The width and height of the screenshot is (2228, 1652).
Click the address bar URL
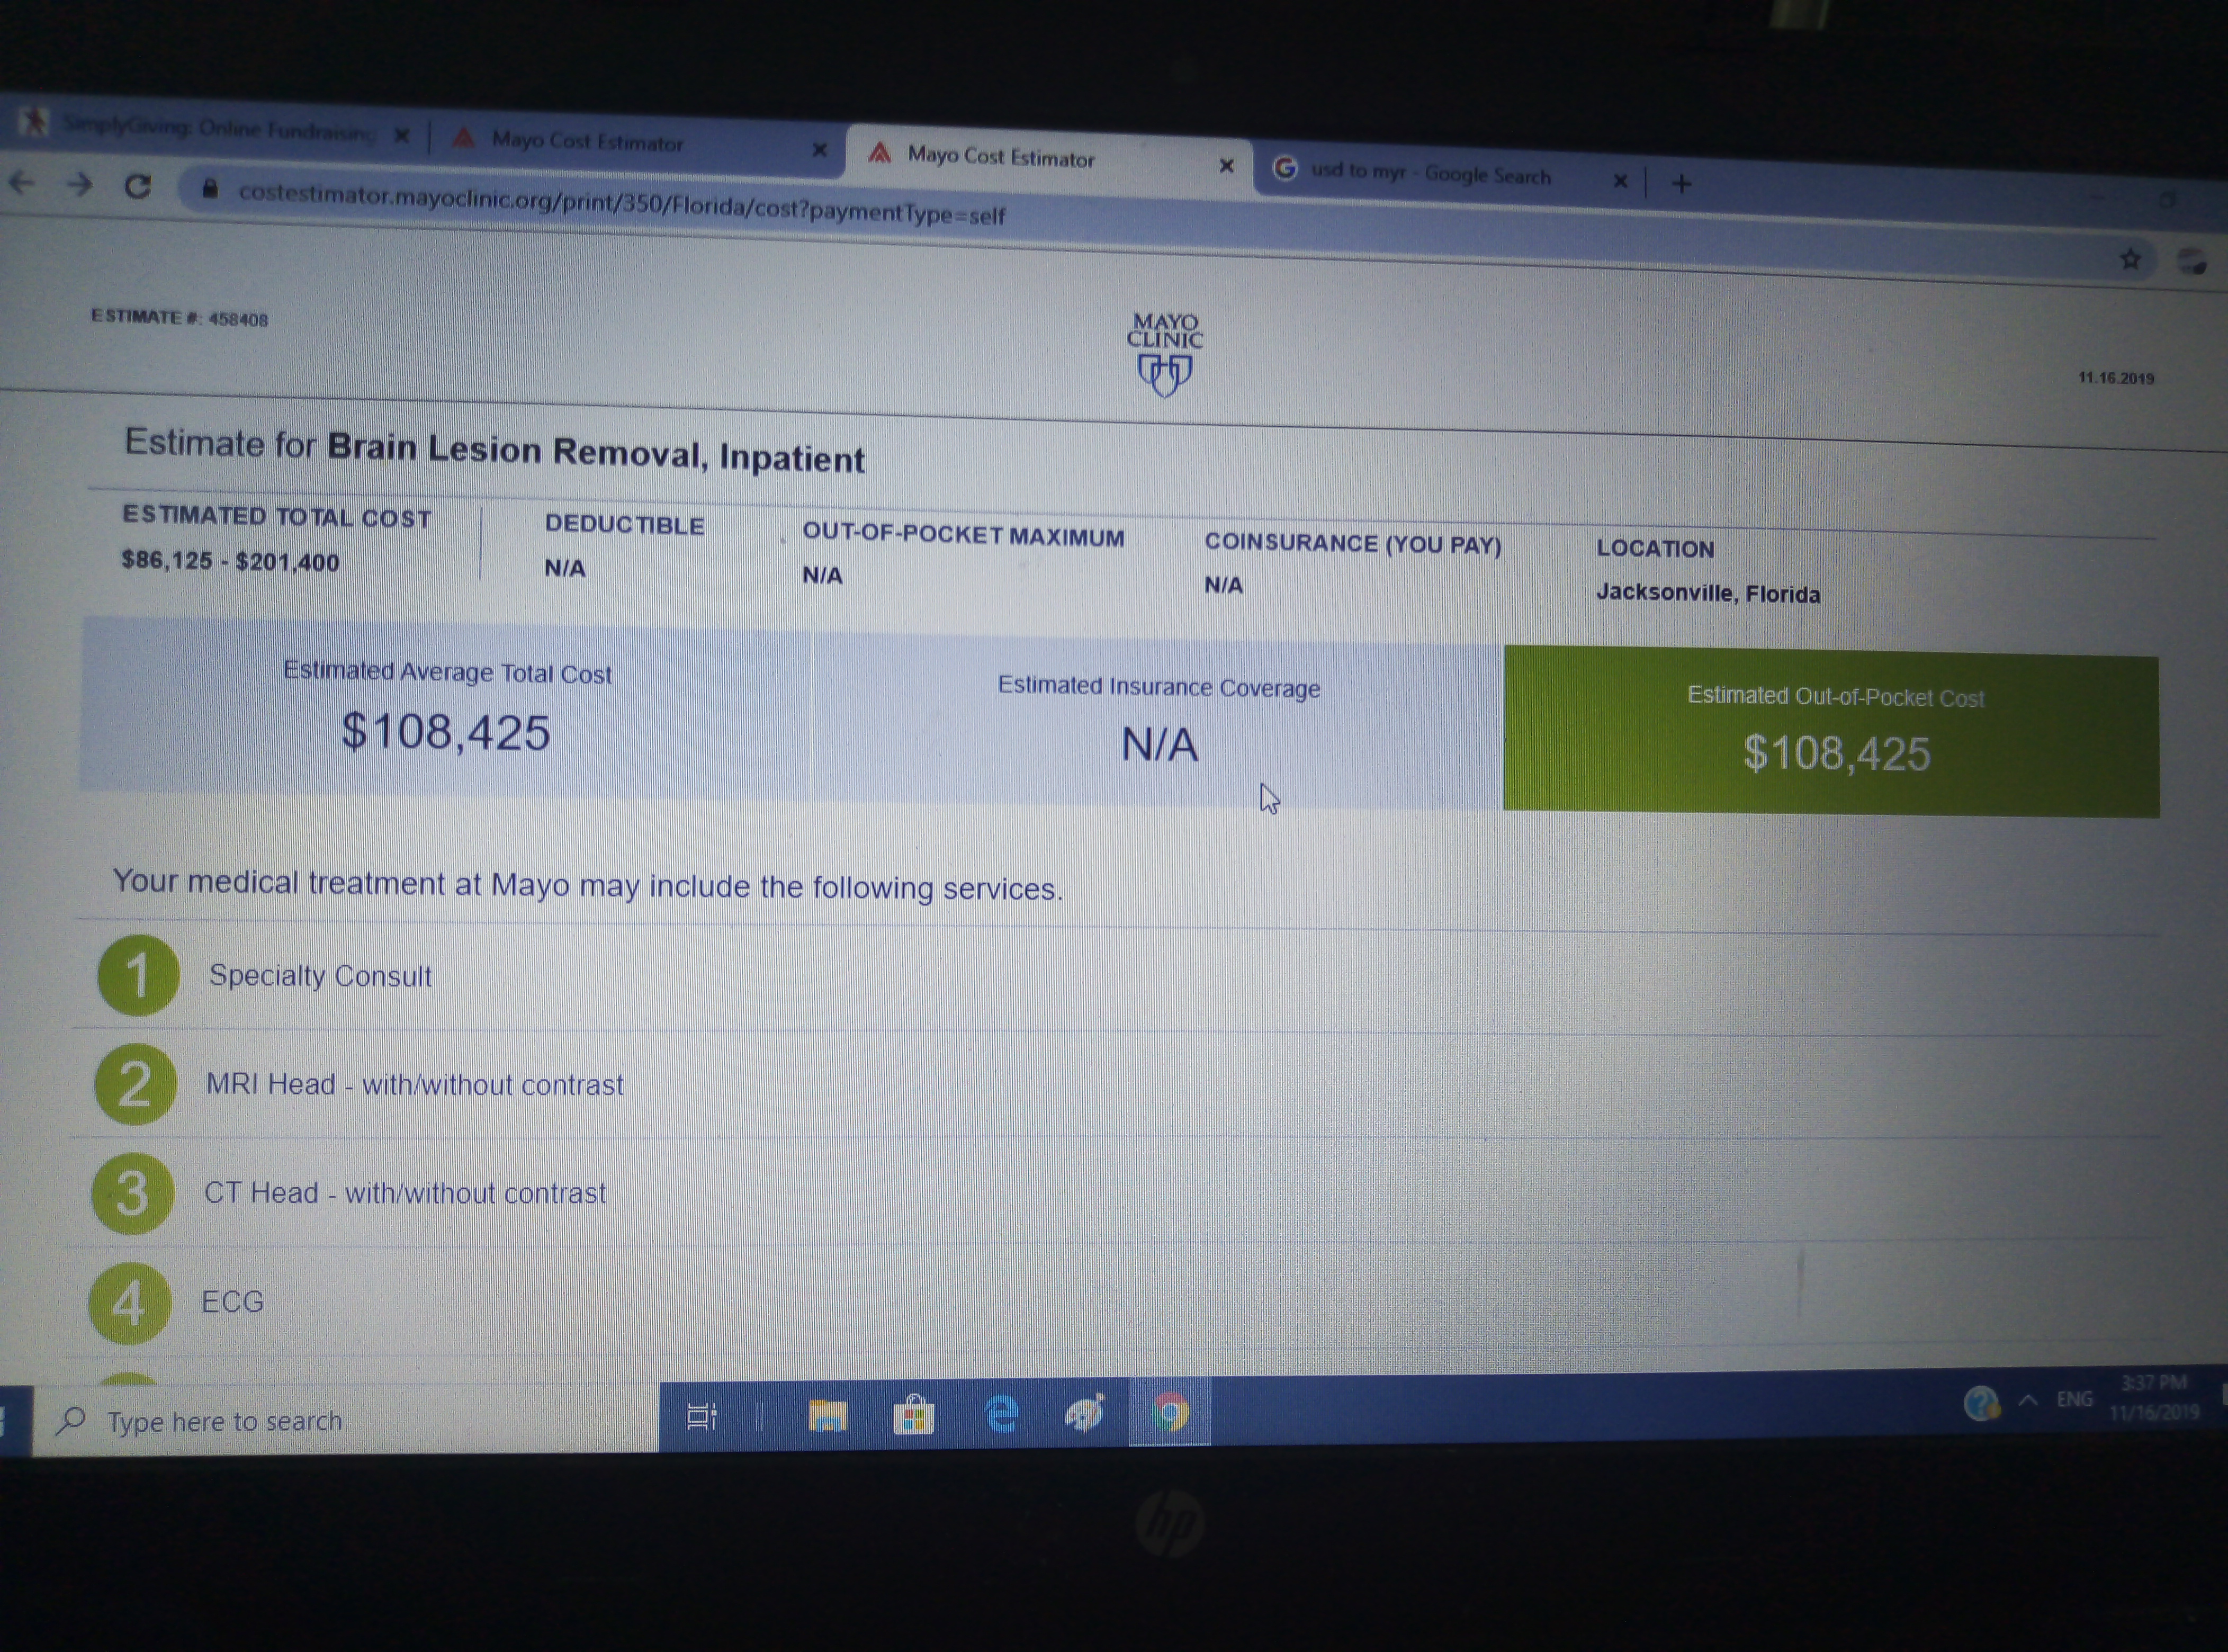pos(621,203)
